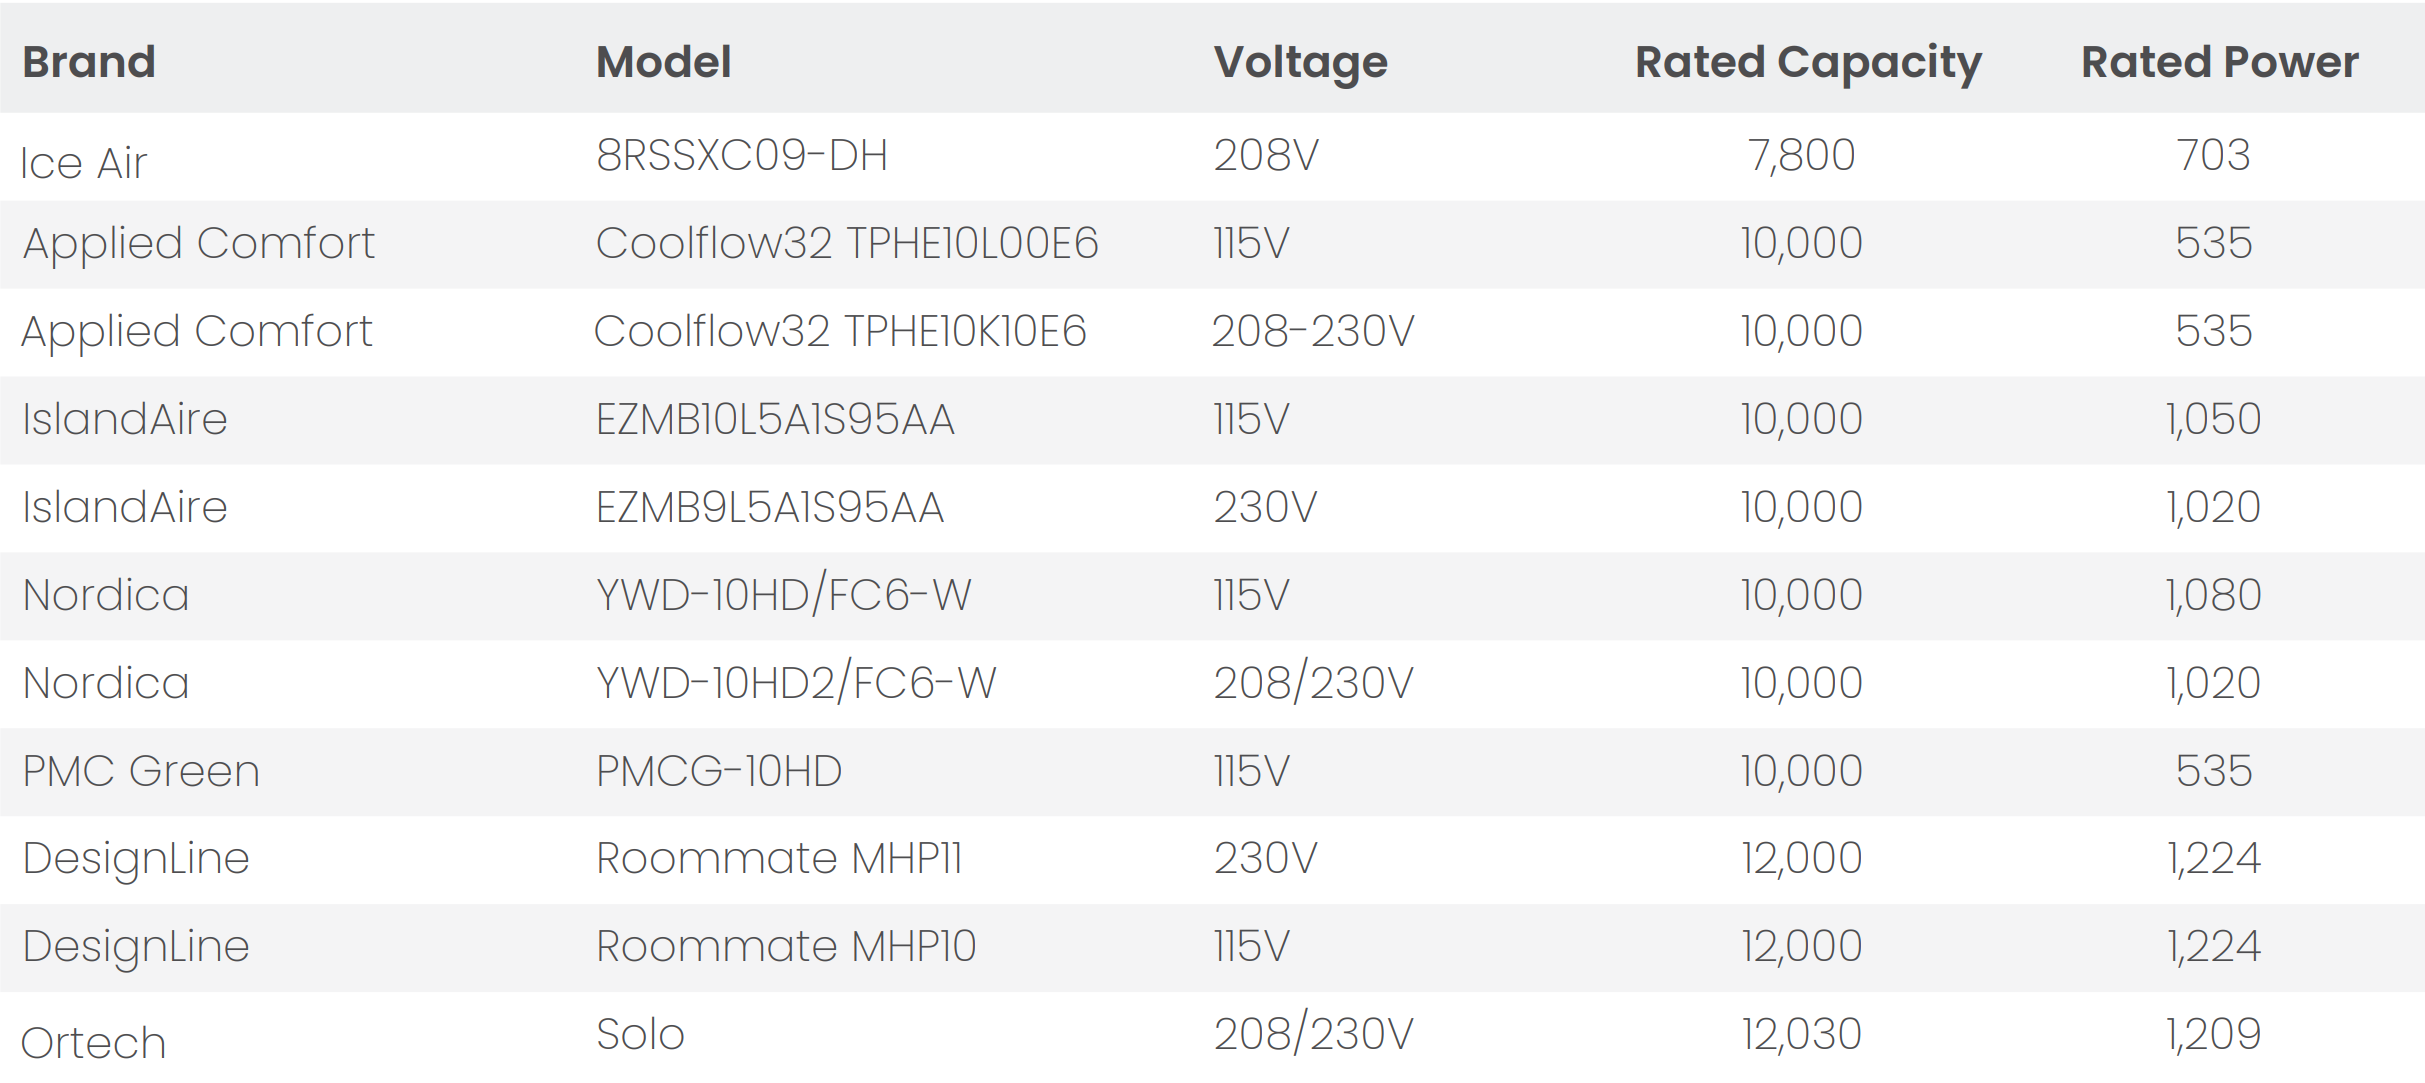This screenshot has height=1083, width=2425.
Task: Select the YWD-10HD2/FC6-W model cell
Action: 796,683
